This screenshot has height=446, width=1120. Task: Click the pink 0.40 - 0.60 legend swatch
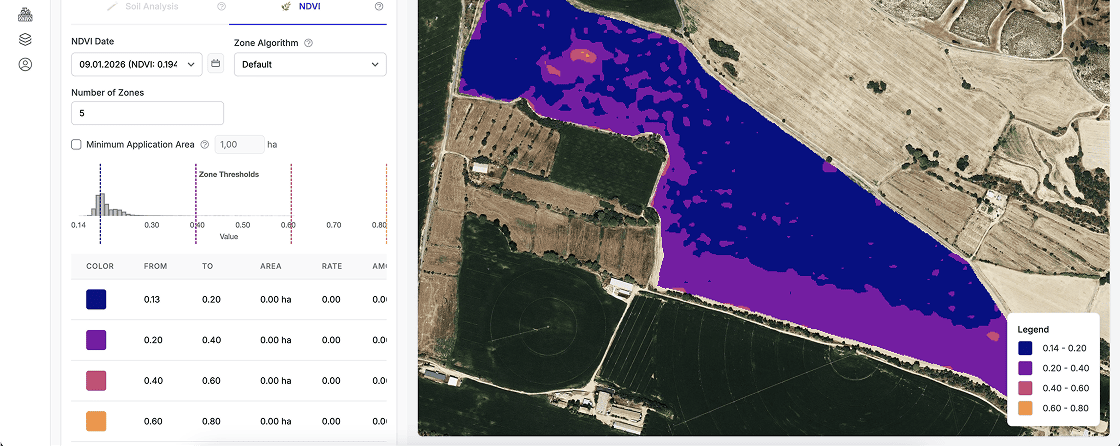tap(1025, 388)
